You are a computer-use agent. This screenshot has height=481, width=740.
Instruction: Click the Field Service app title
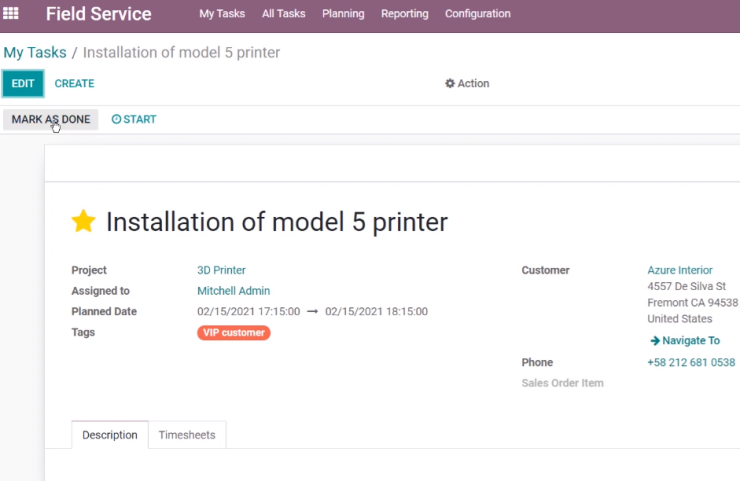coord(99,14)
